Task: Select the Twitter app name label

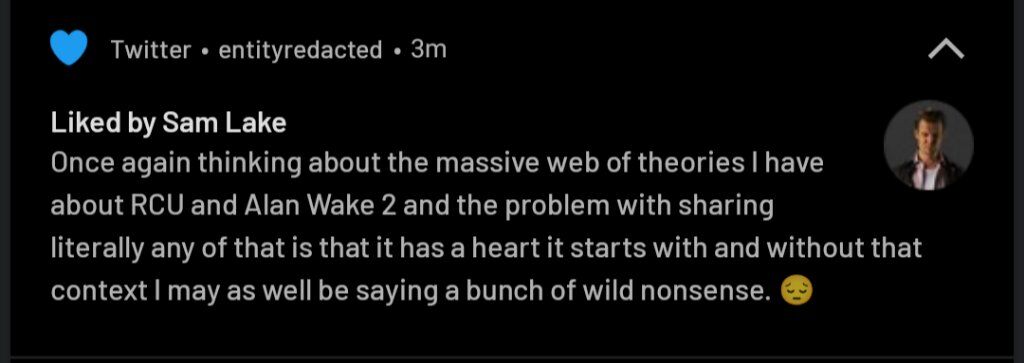Action: 151,50
